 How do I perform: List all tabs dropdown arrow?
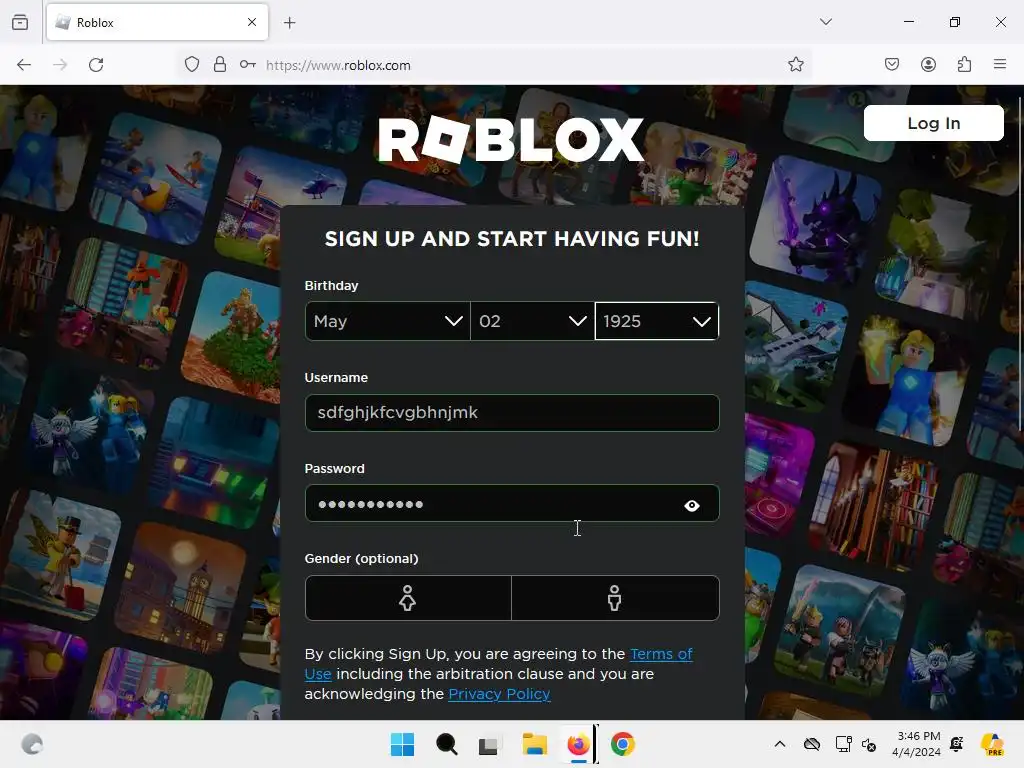tap(826, 22)
